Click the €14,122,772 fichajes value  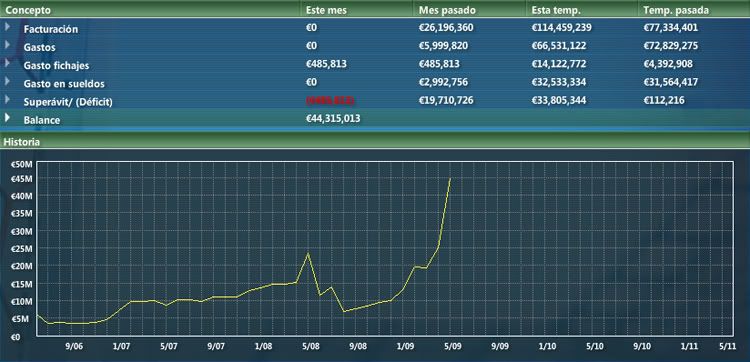(559, 64)
